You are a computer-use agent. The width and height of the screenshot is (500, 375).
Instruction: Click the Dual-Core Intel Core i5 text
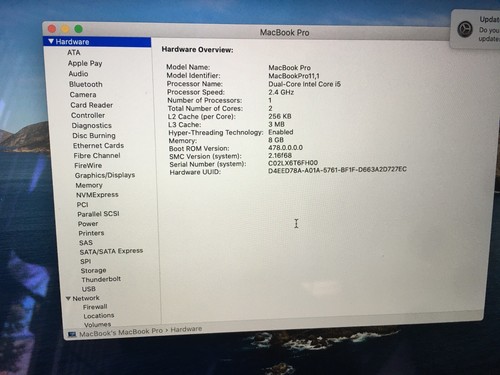point(305,84)
